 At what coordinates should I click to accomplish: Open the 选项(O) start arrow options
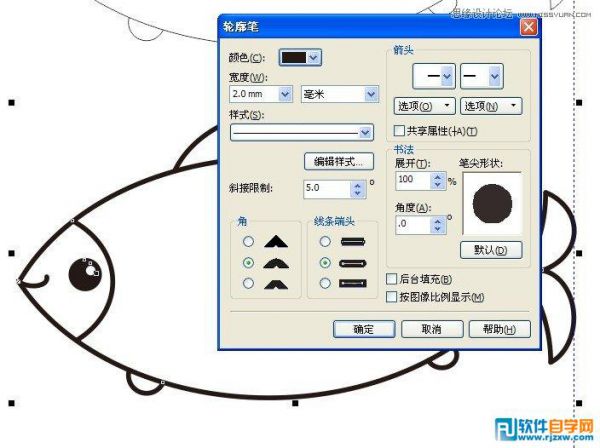[424, 106]
